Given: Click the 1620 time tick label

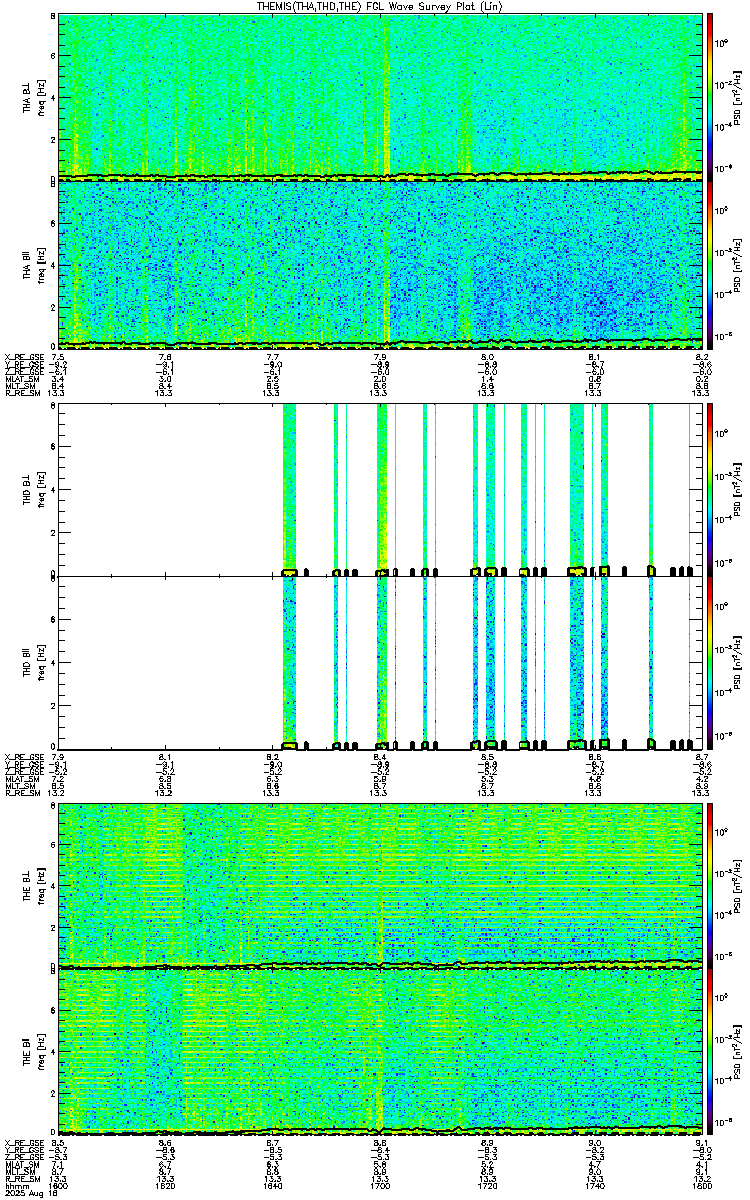Looking at the screenshot, I should [165, 1187].
